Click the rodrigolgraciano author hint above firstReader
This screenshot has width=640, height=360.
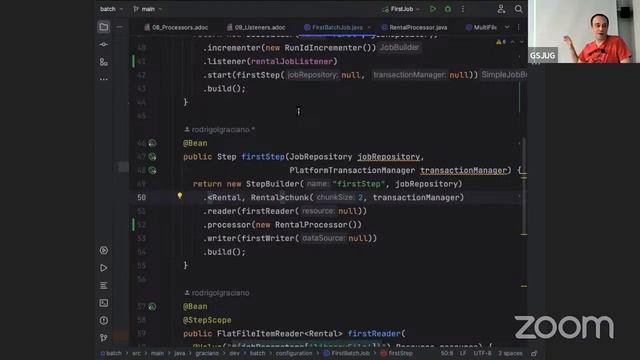217,293
